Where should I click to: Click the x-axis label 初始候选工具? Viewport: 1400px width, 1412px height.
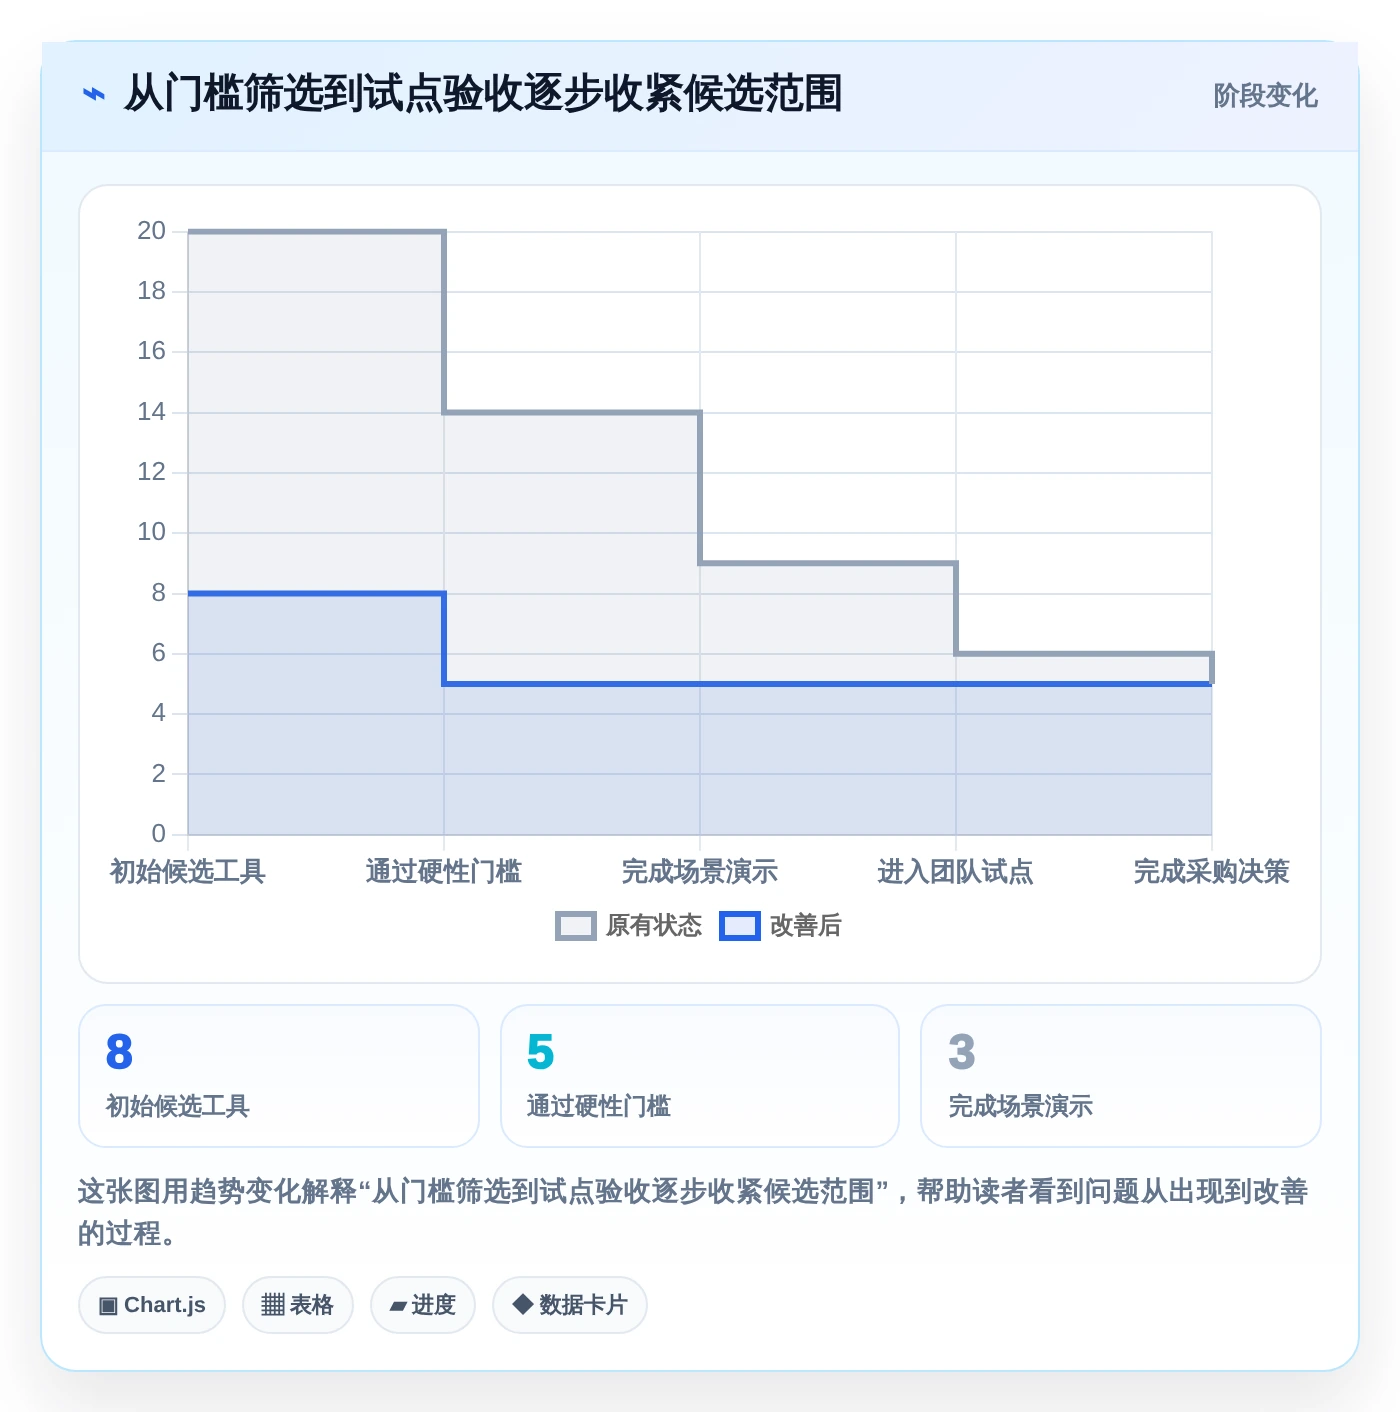tap(188, 872)
